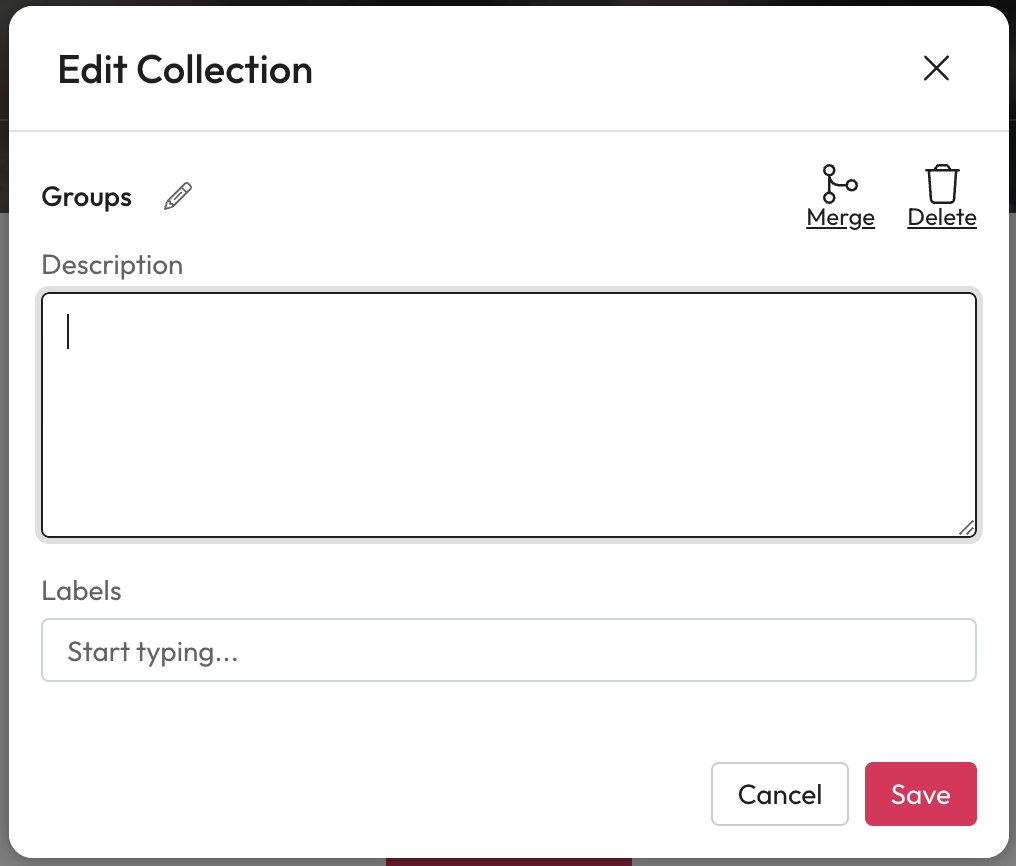Click the Groups collection name
This screenshot has height=866, width=1016.
tap(87, 197)
